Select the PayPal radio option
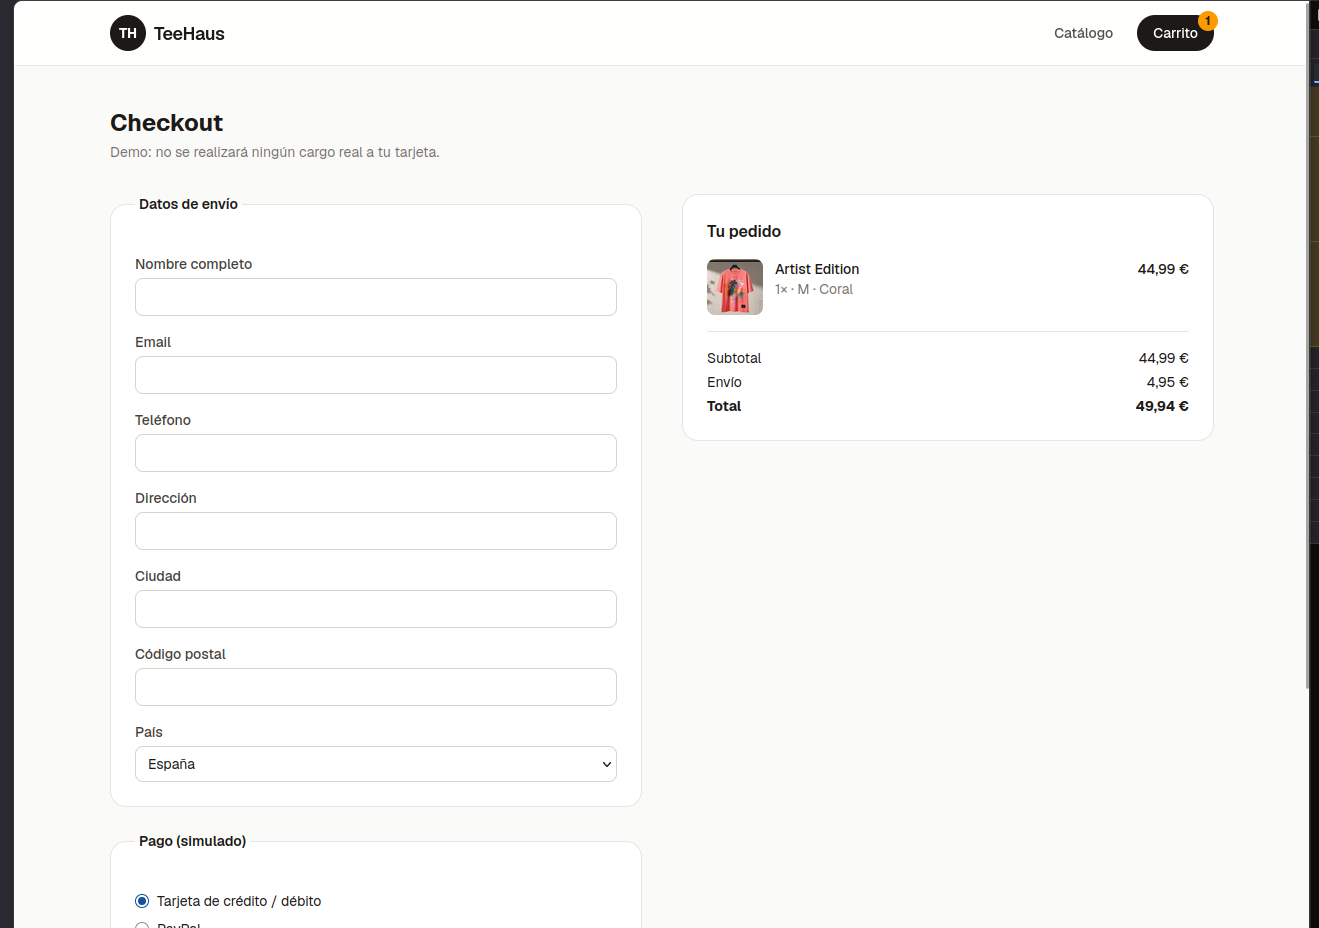This screenshot has height=928, width=1319. pos(142,925)
